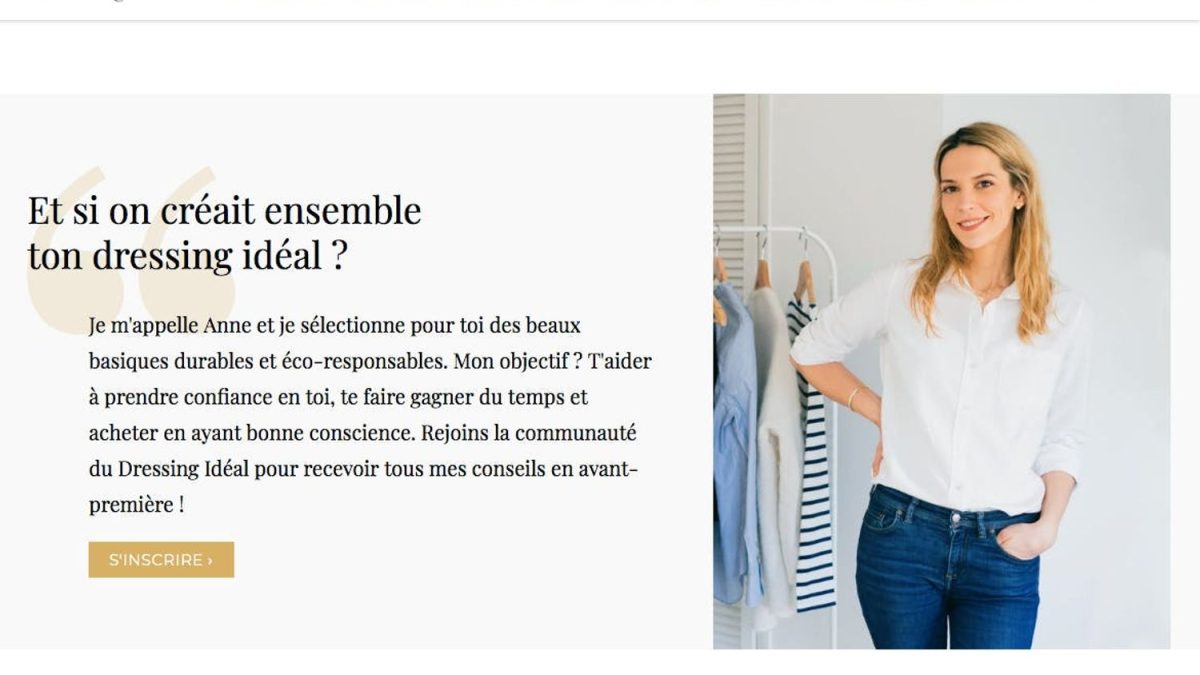Viewport: 1200px width, 675px height.
Task: Select the light blue shirt on hanger
Action: pyautogui.click(x=734, y=440)
